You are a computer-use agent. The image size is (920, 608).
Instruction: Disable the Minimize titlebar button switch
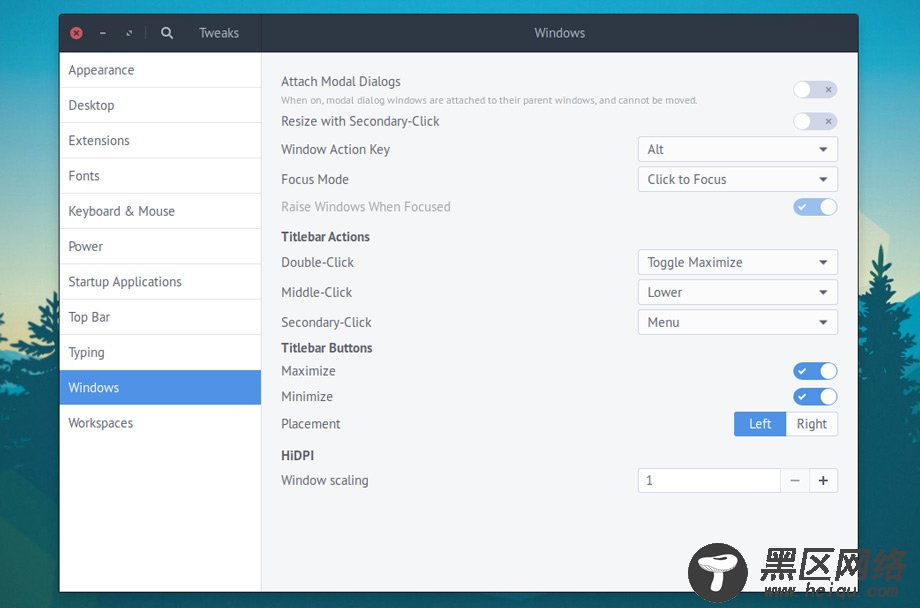coord(815,397)
